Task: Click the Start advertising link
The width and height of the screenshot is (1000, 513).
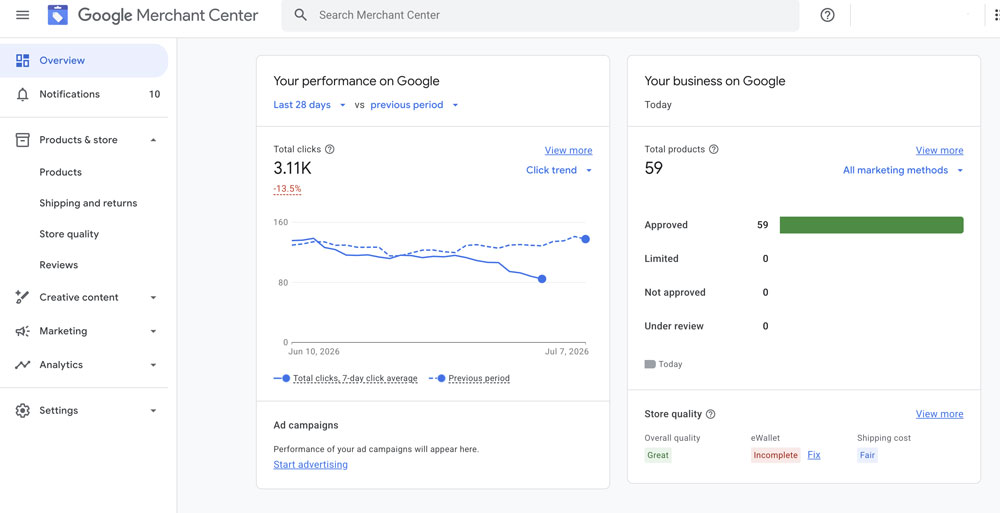Action: pos(311,465)
